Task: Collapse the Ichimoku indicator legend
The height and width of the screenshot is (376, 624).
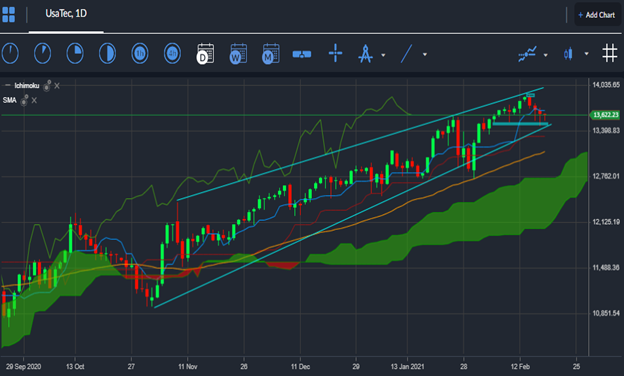Action: (7, 86)
